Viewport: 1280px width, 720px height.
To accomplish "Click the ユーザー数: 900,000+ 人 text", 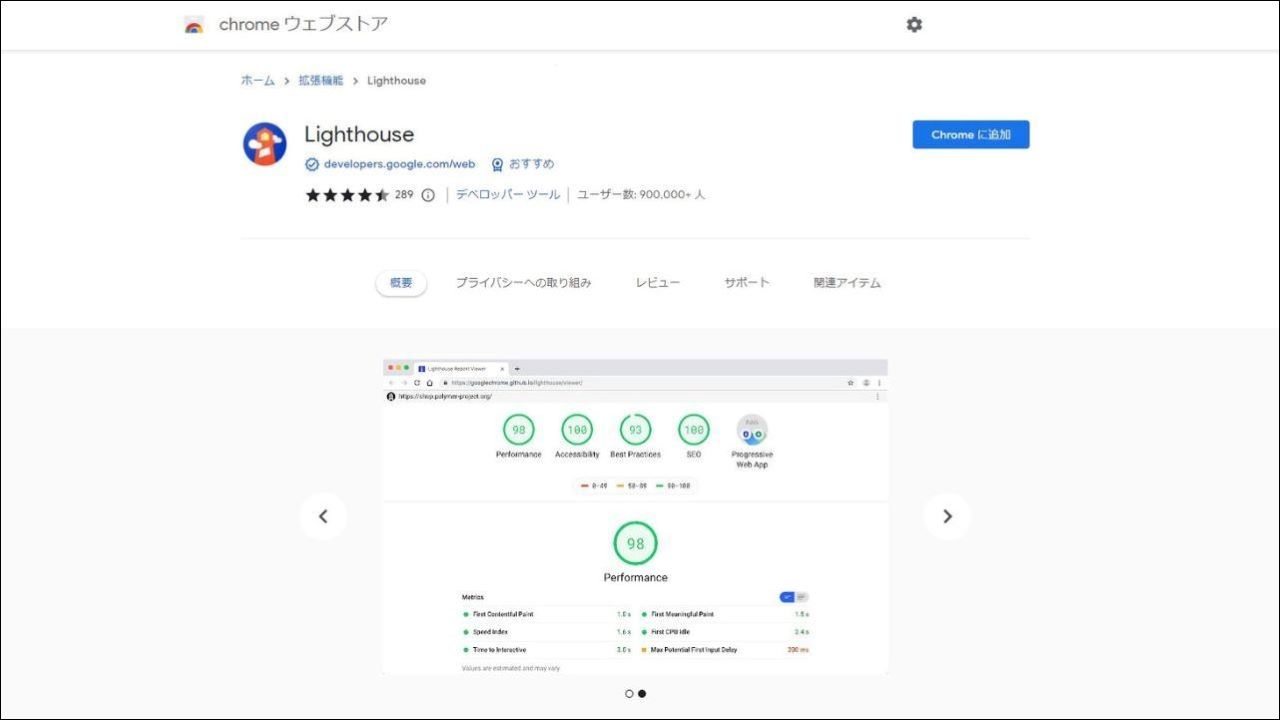I will pyautogui.click(x=641, y=195).
